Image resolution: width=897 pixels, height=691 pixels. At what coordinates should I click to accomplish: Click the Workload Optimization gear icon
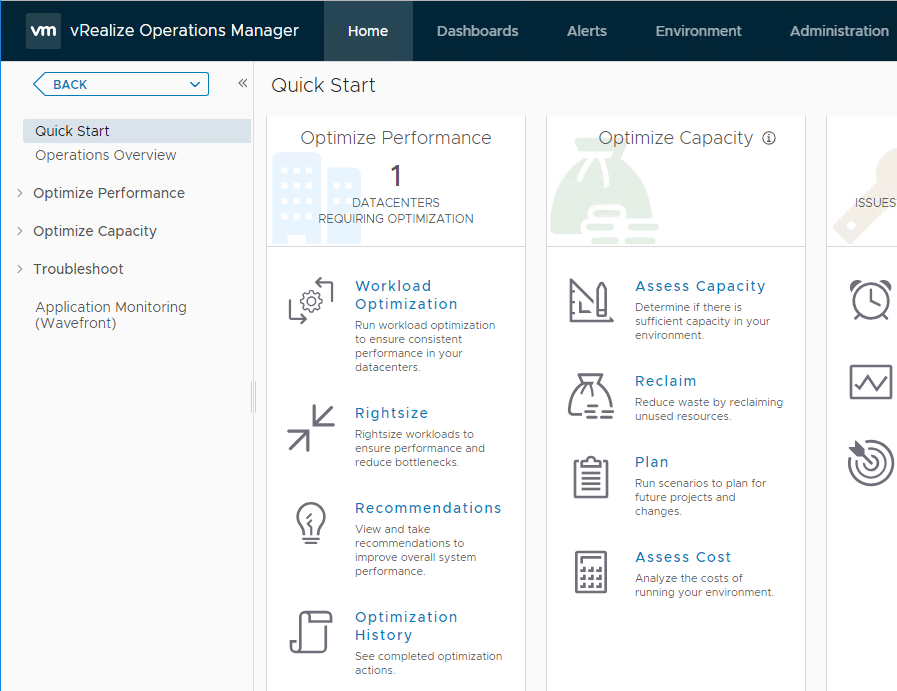point(311,301)
